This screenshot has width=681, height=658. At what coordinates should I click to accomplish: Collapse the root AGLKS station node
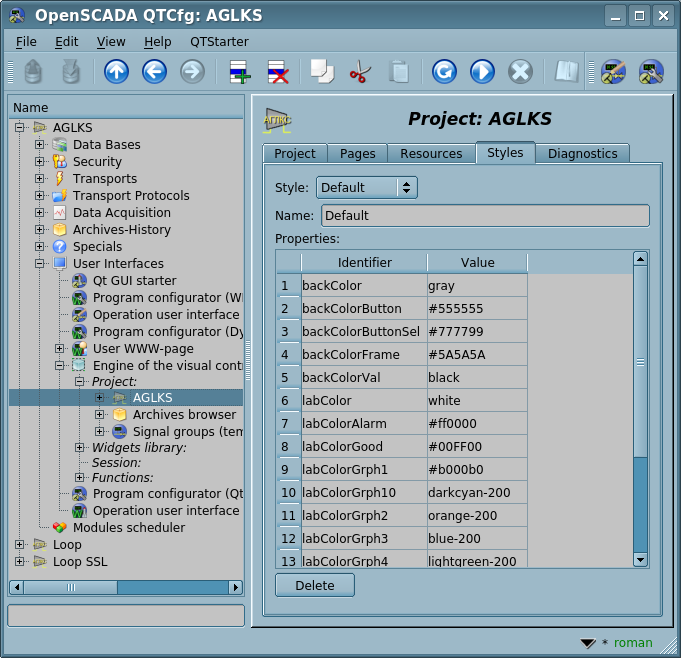coord(19,127)
